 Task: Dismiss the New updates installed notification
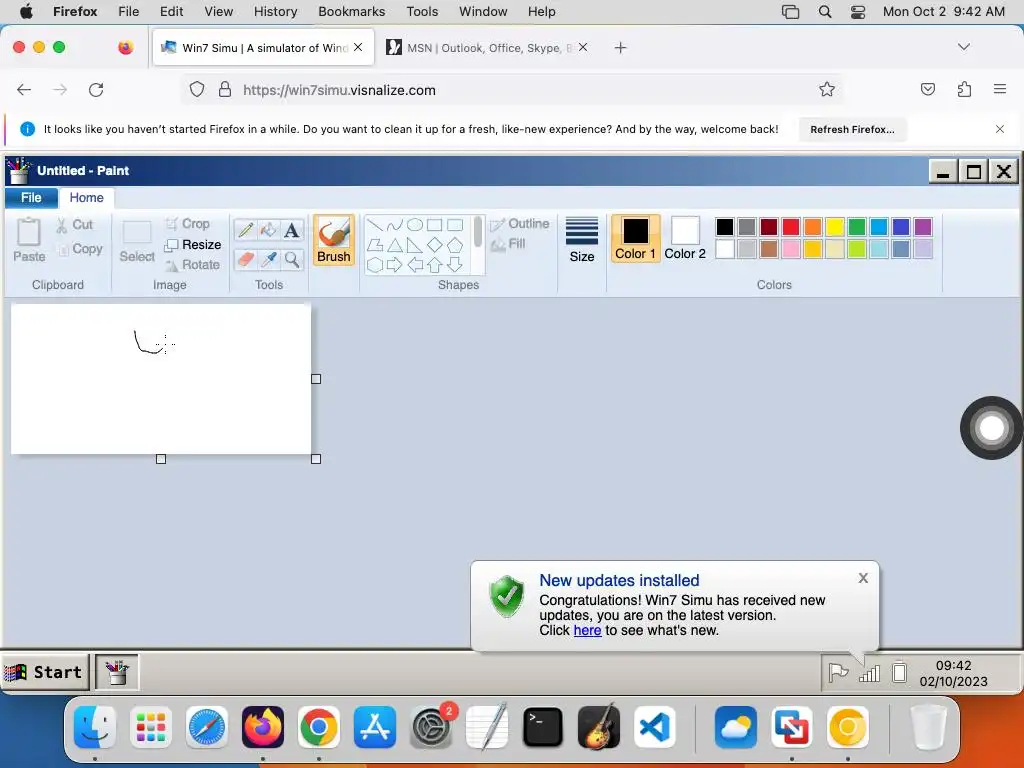[863, 578]
